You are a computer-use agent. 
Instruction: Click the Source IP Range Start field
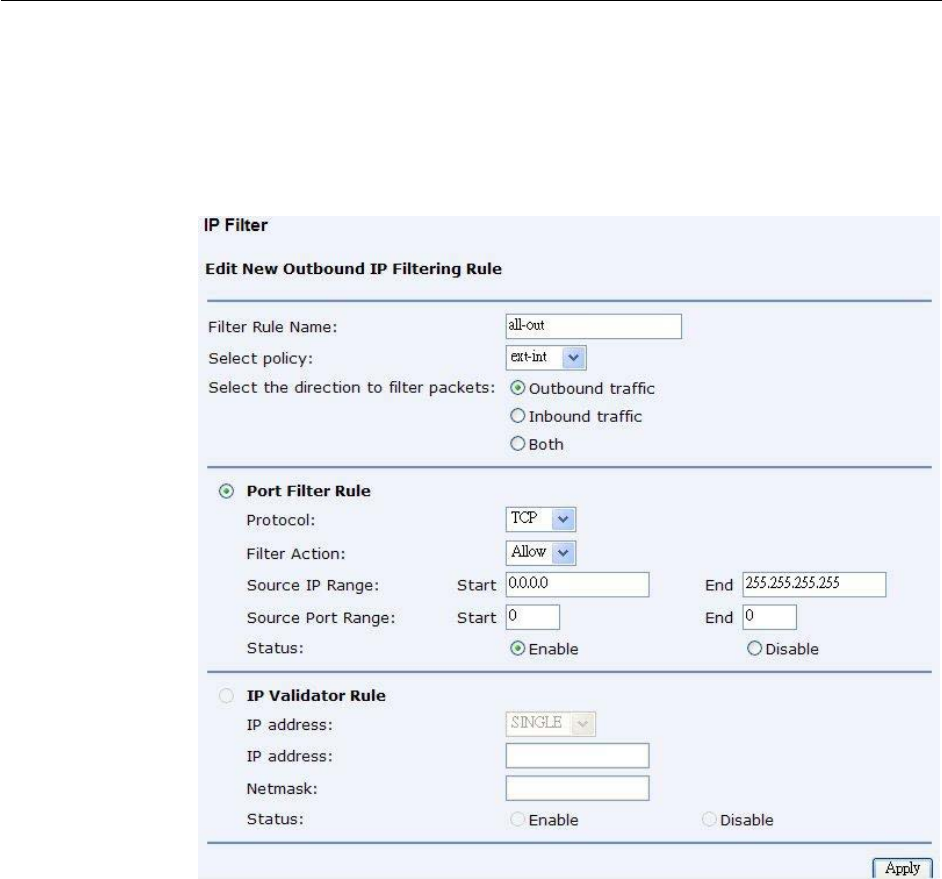(x=577, y=585)
